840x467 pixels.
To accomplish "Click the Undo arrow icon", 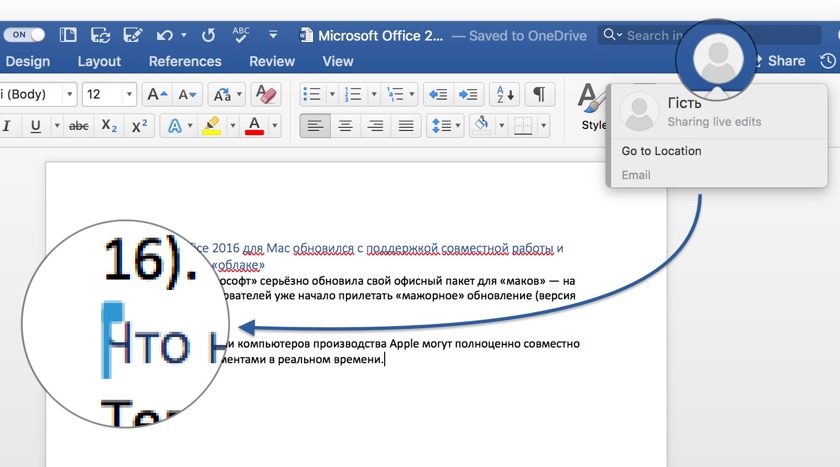I will click(166, 35).
